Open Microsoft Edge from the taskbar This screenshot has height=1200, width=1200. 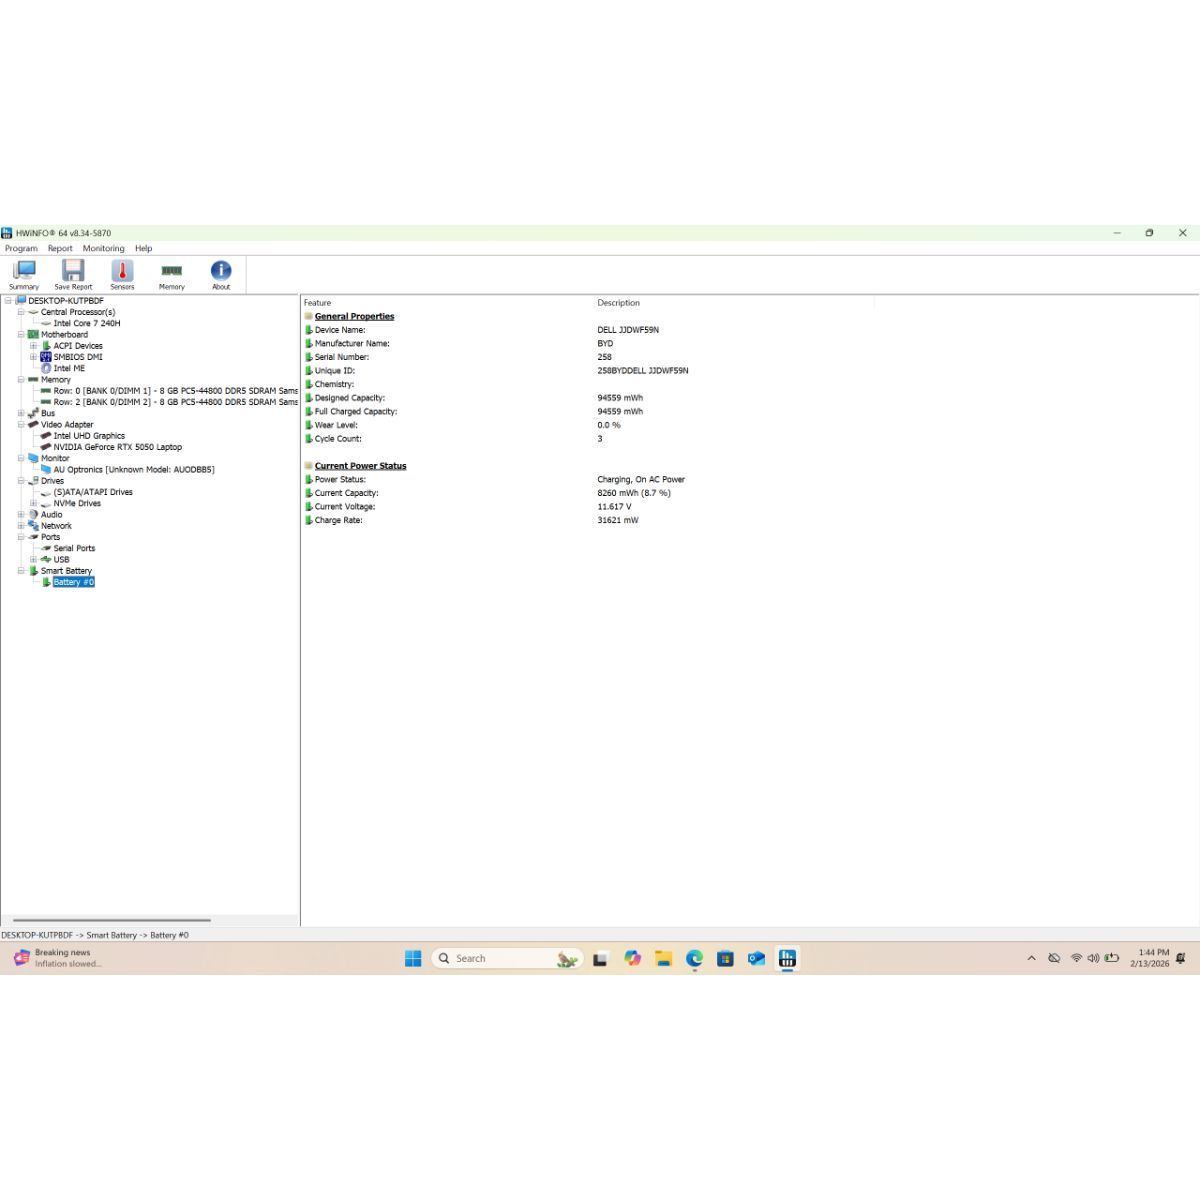(x=694, y=958)
